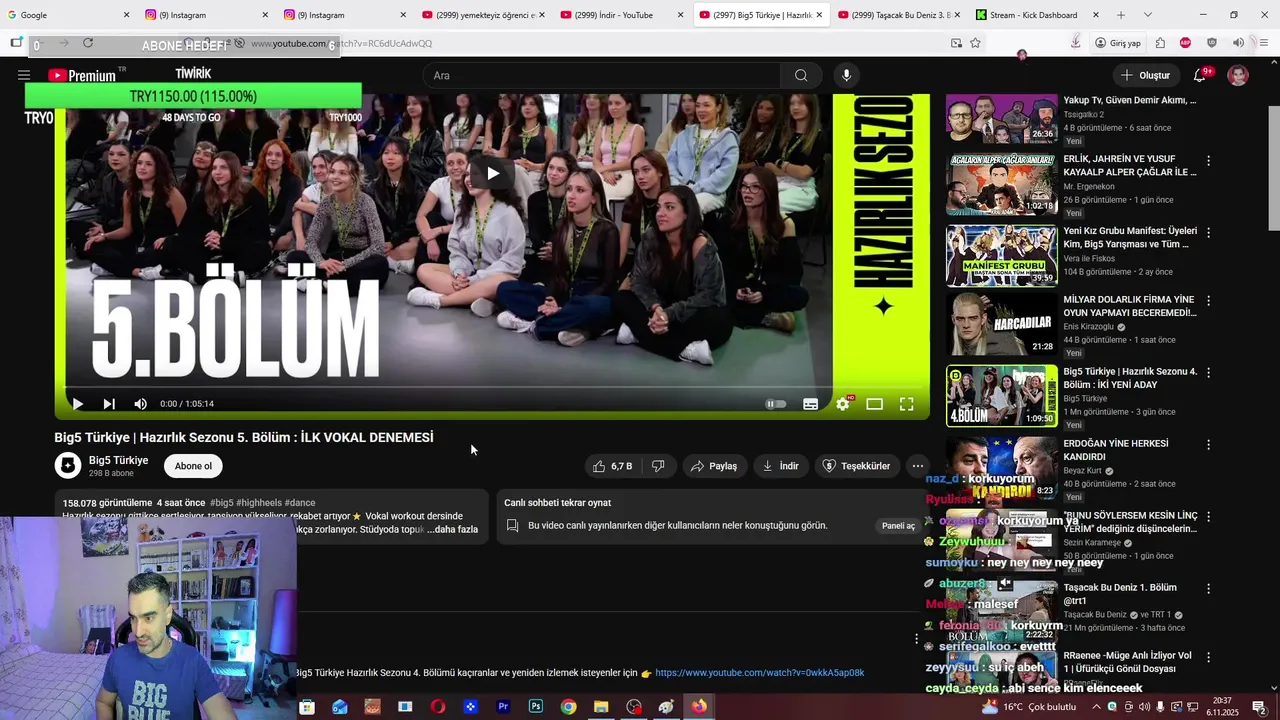This screenshot has width=1280, height=720.
Task: Open the Paylaş share dialog
Action: tap(714, 466)
